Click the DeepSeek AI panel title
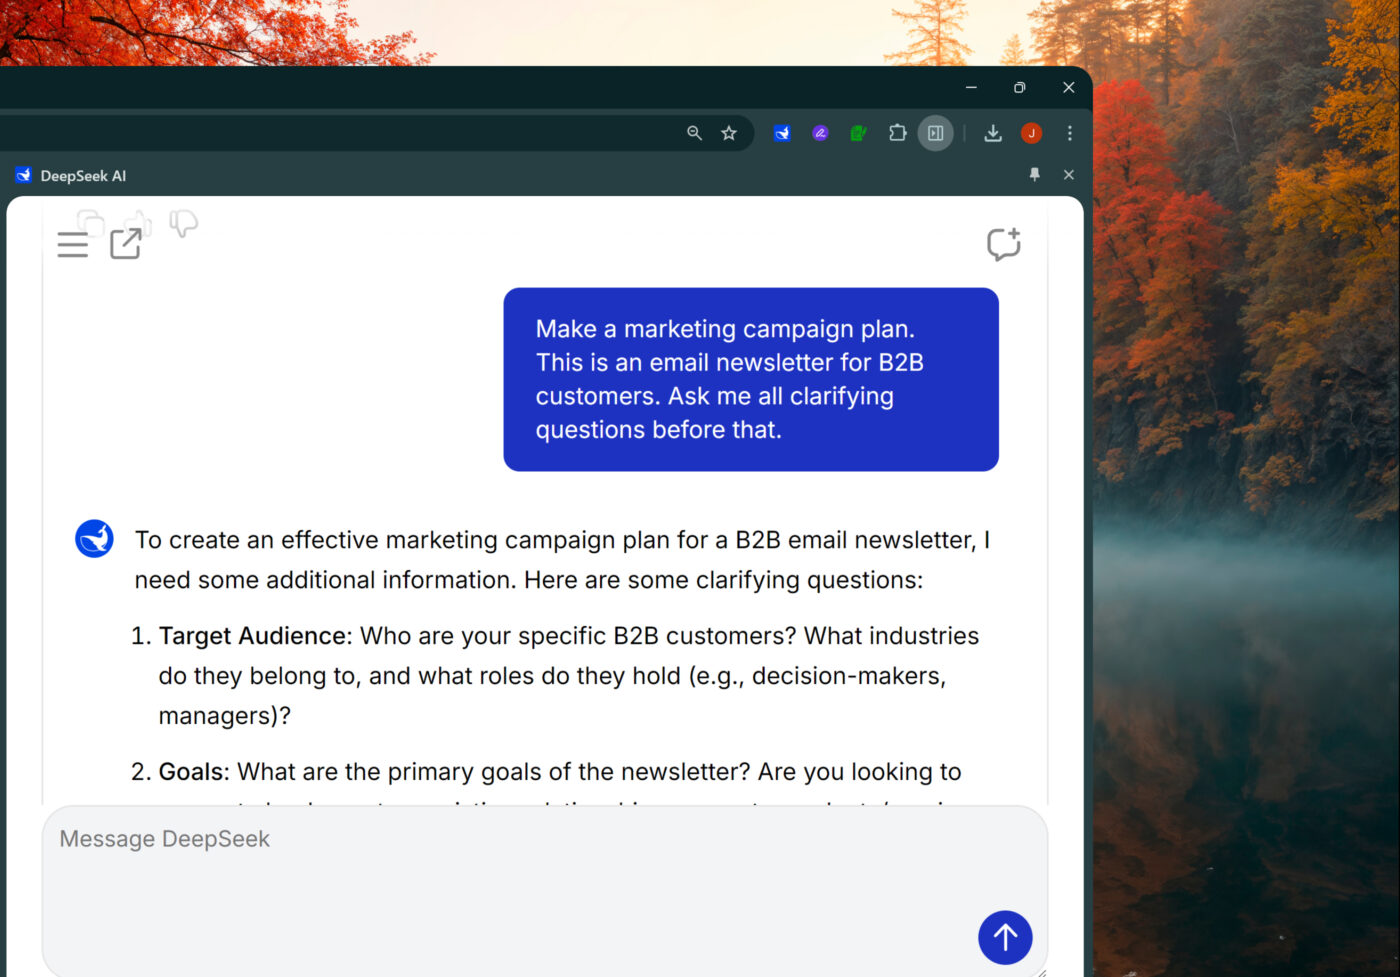 83,176
